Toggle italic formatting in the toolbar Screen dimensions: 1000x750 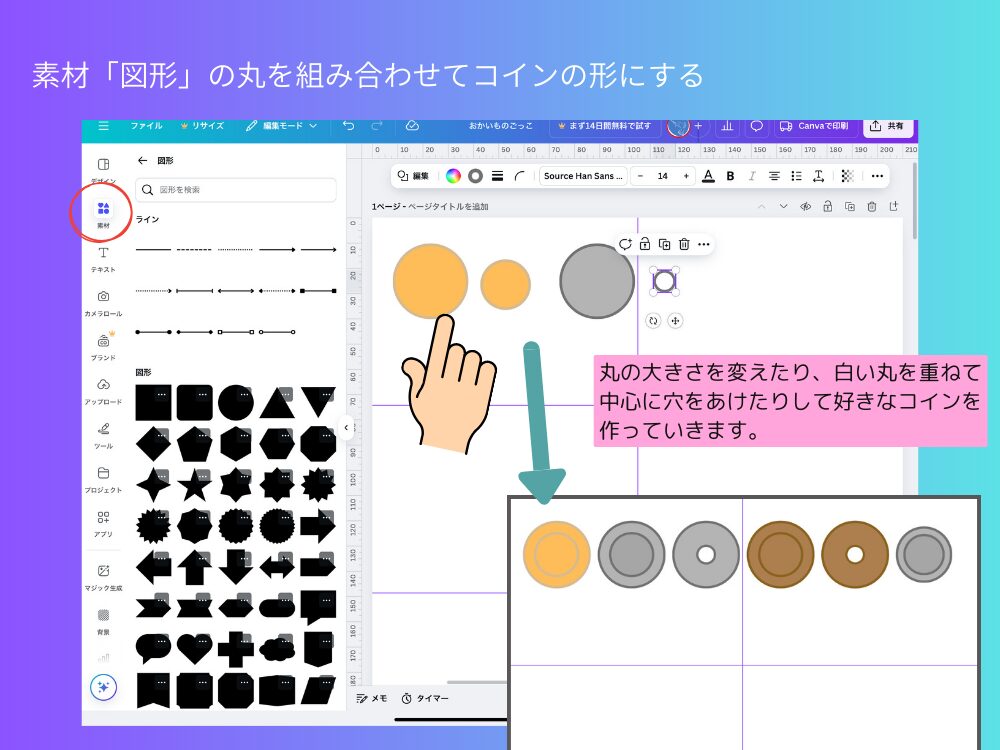point(752,176)
